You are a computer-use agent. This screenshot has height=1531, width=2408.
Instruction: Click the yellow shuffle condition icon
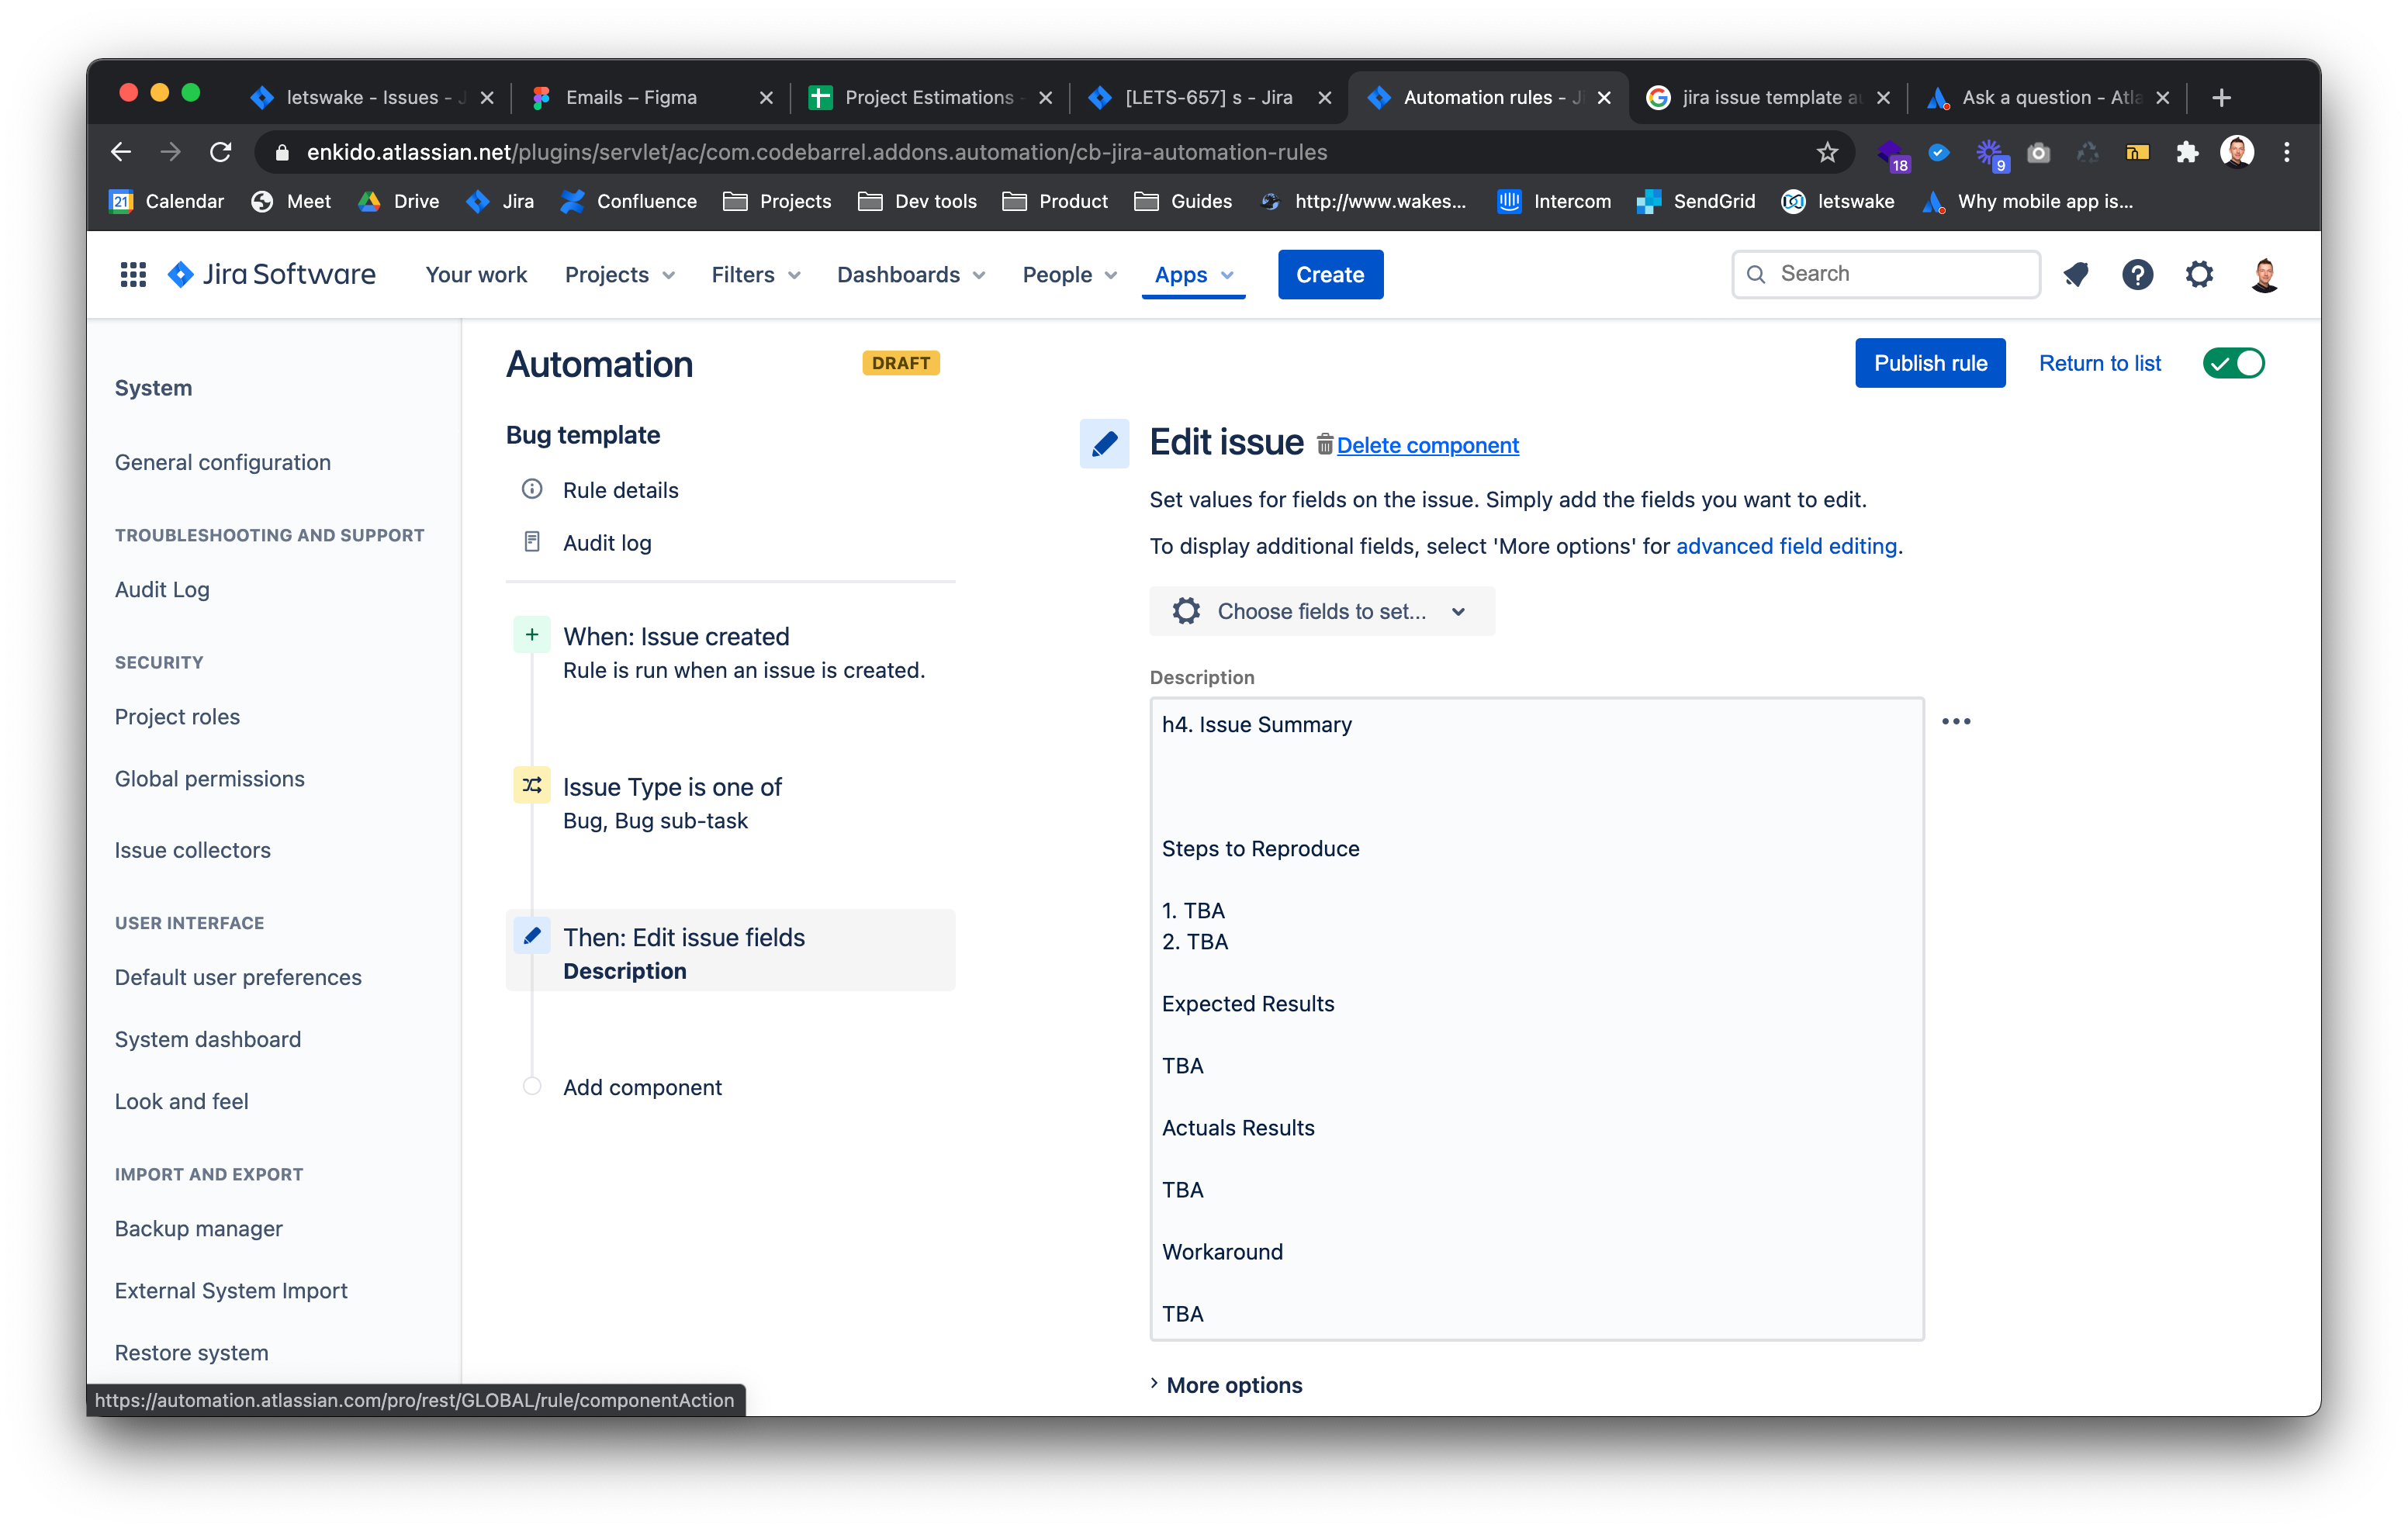point(532,785)
